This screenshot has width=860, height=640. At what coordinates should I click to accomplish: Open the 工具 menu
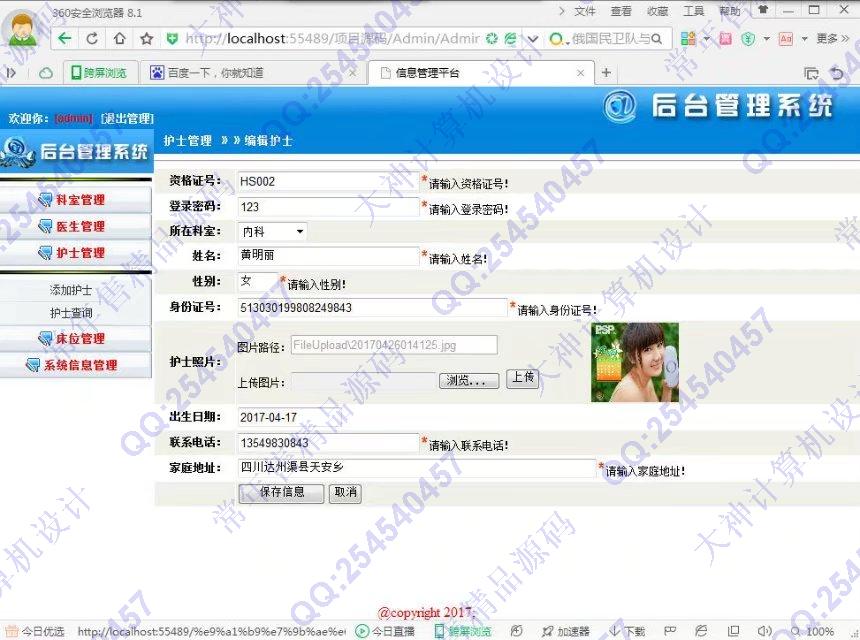(694, 11)
